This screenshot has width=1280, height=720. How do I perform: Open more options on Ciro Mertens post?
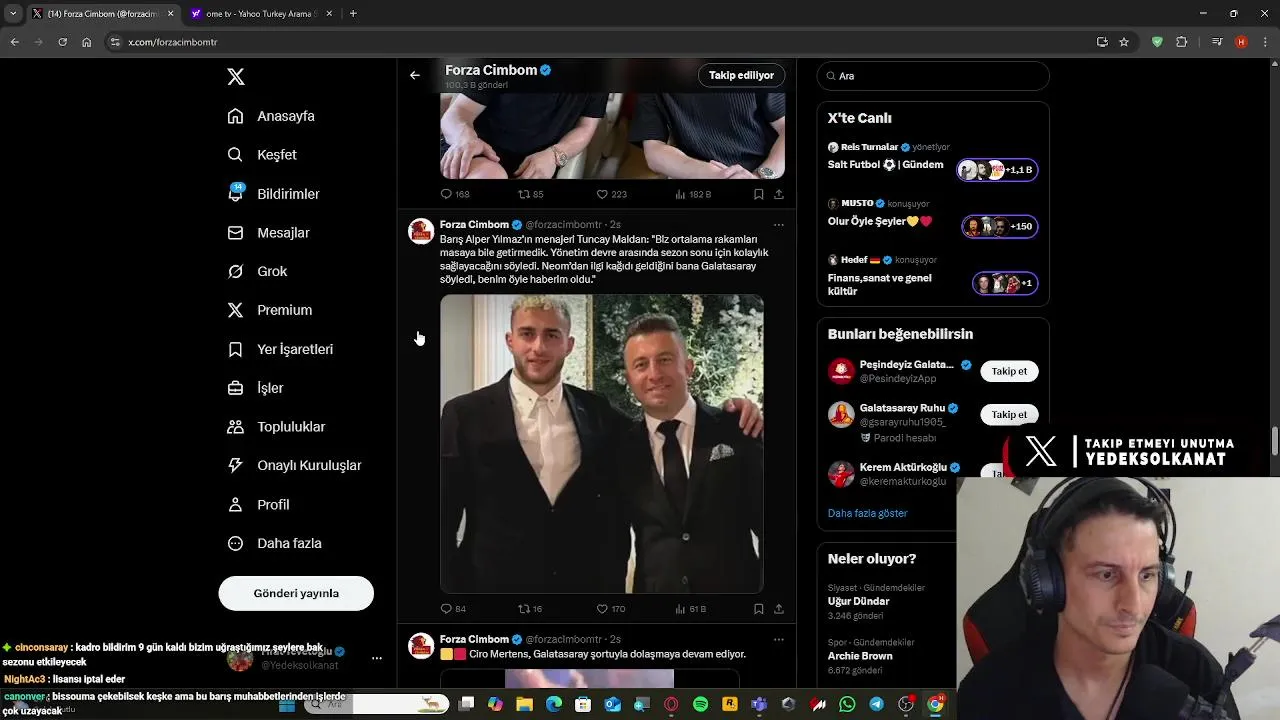[x=778, y=640]
